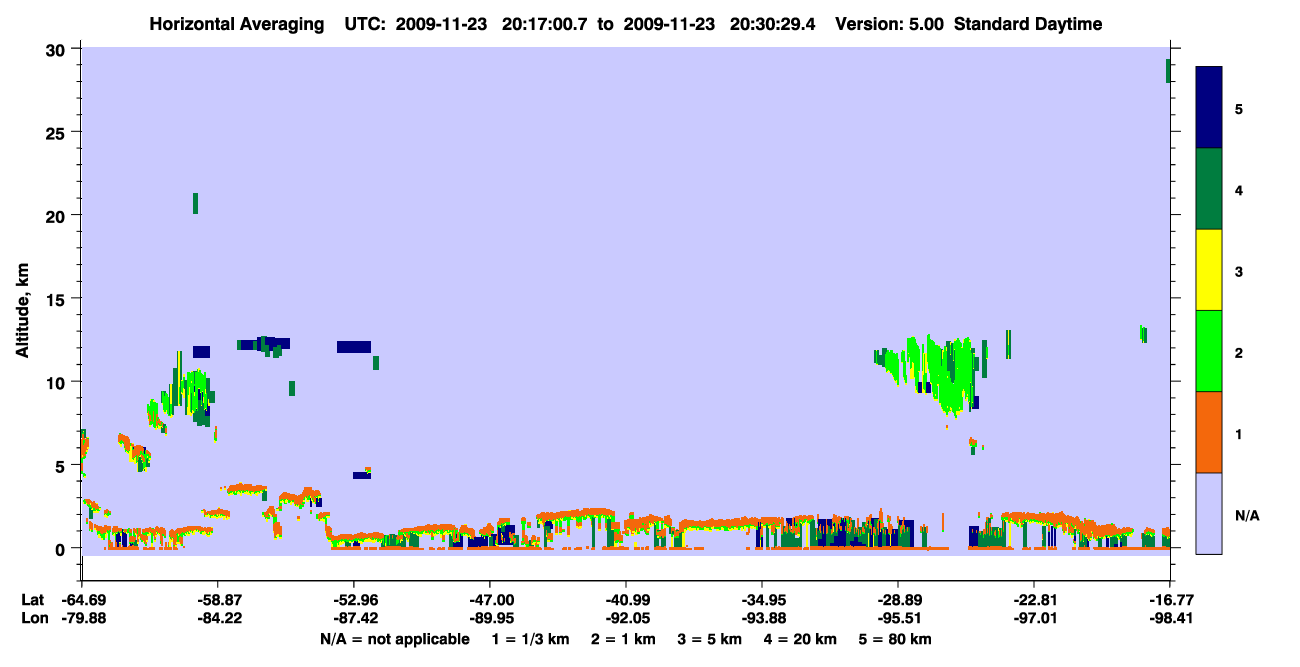Click the bright green colorbar segment labeled 2

click(x=1209, y=351)
